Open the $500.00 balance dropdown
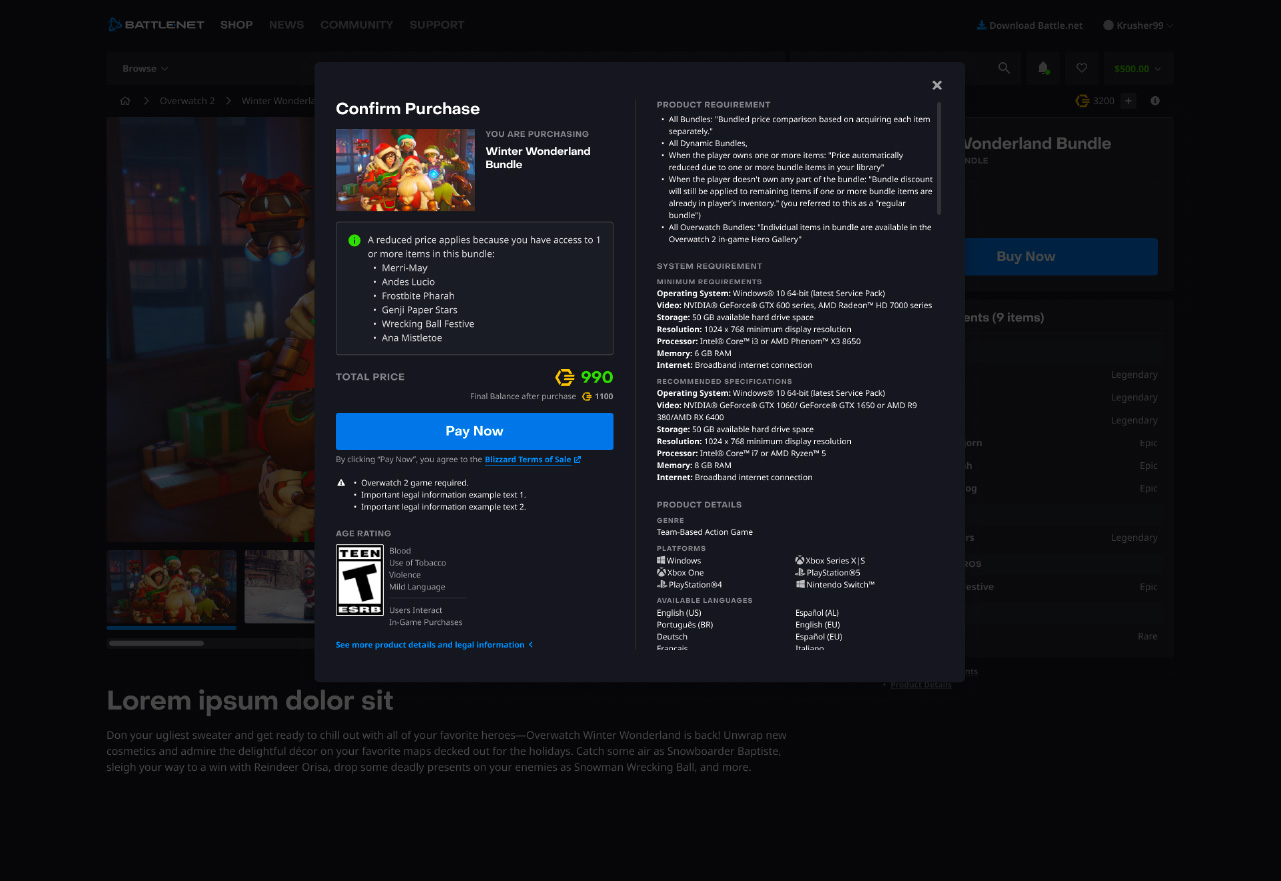Viewport: 1281px width, 881px height. click(x=1138, y=69)
